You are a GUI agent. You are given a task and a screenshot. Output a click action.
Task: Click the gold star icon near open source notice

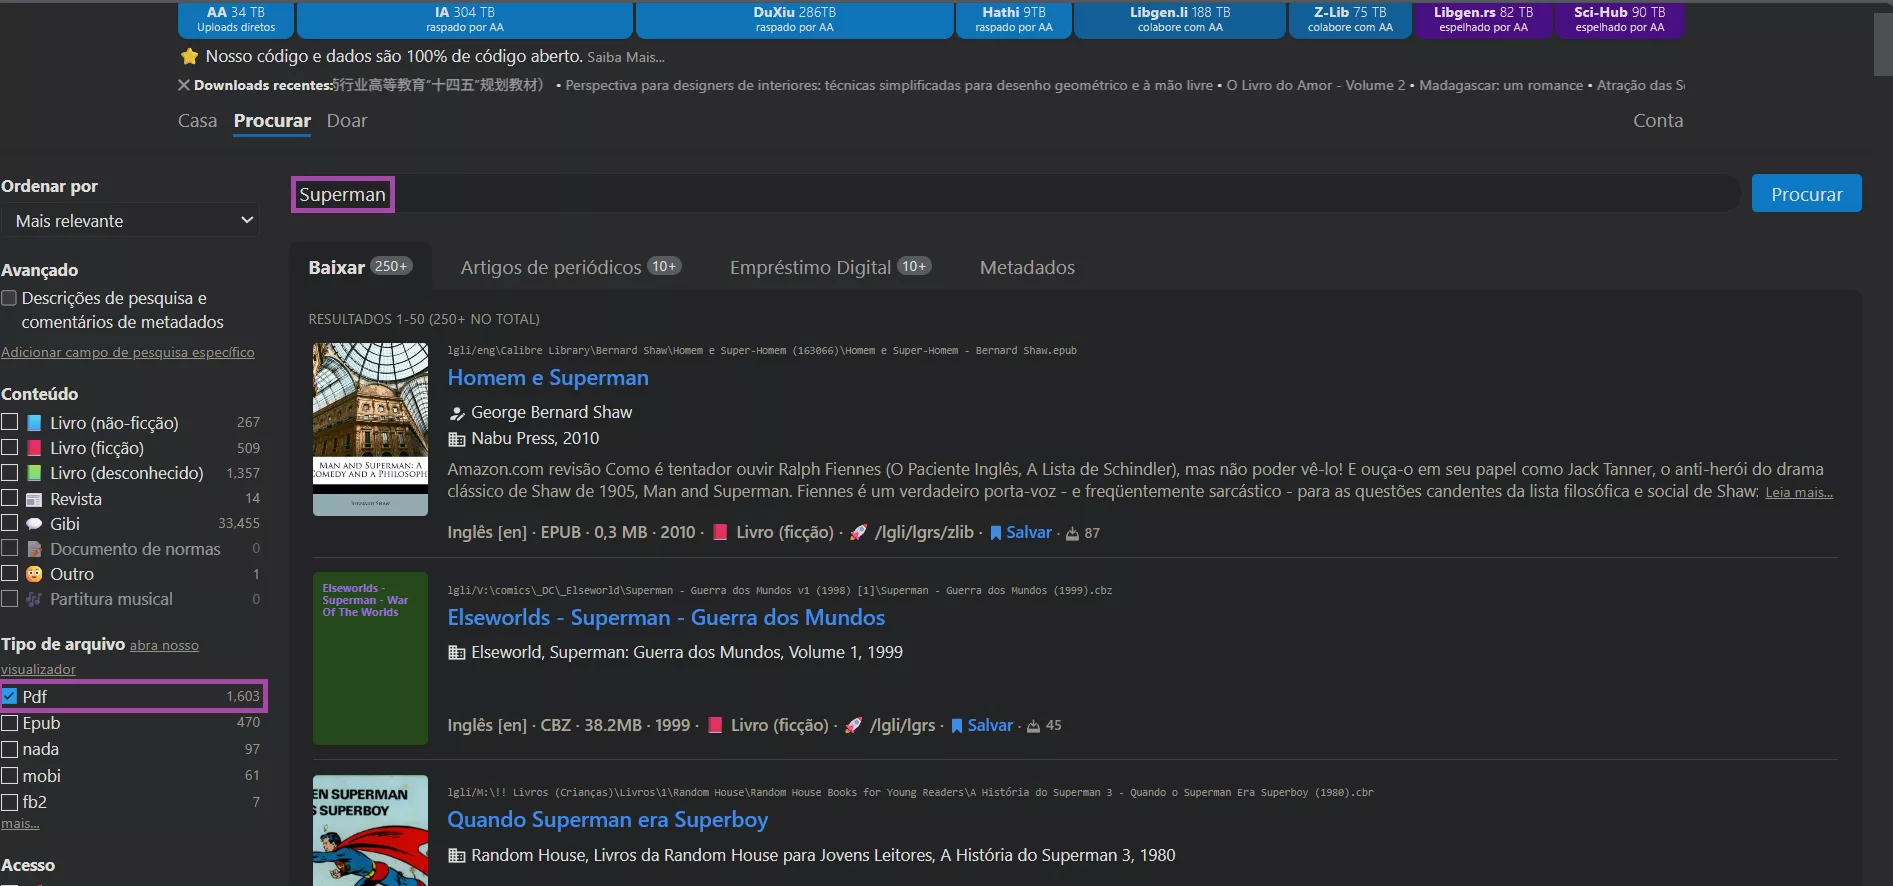189,57
